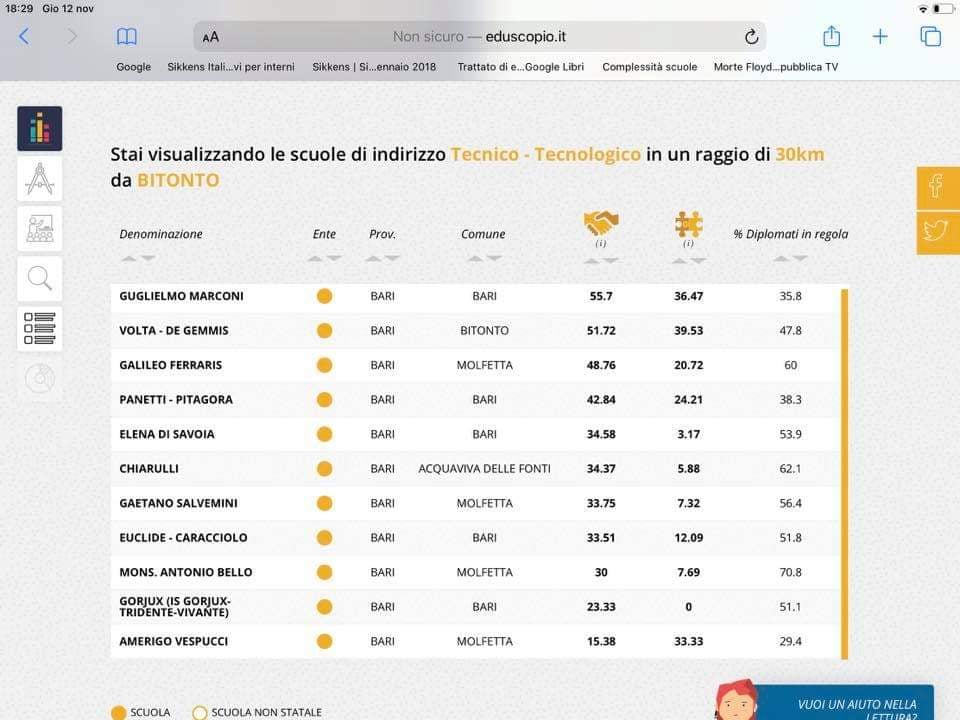Image resolution: width=960 pixels, height=720 pixels.
Task: Show all open tabs icon
Action: point(931,37)
